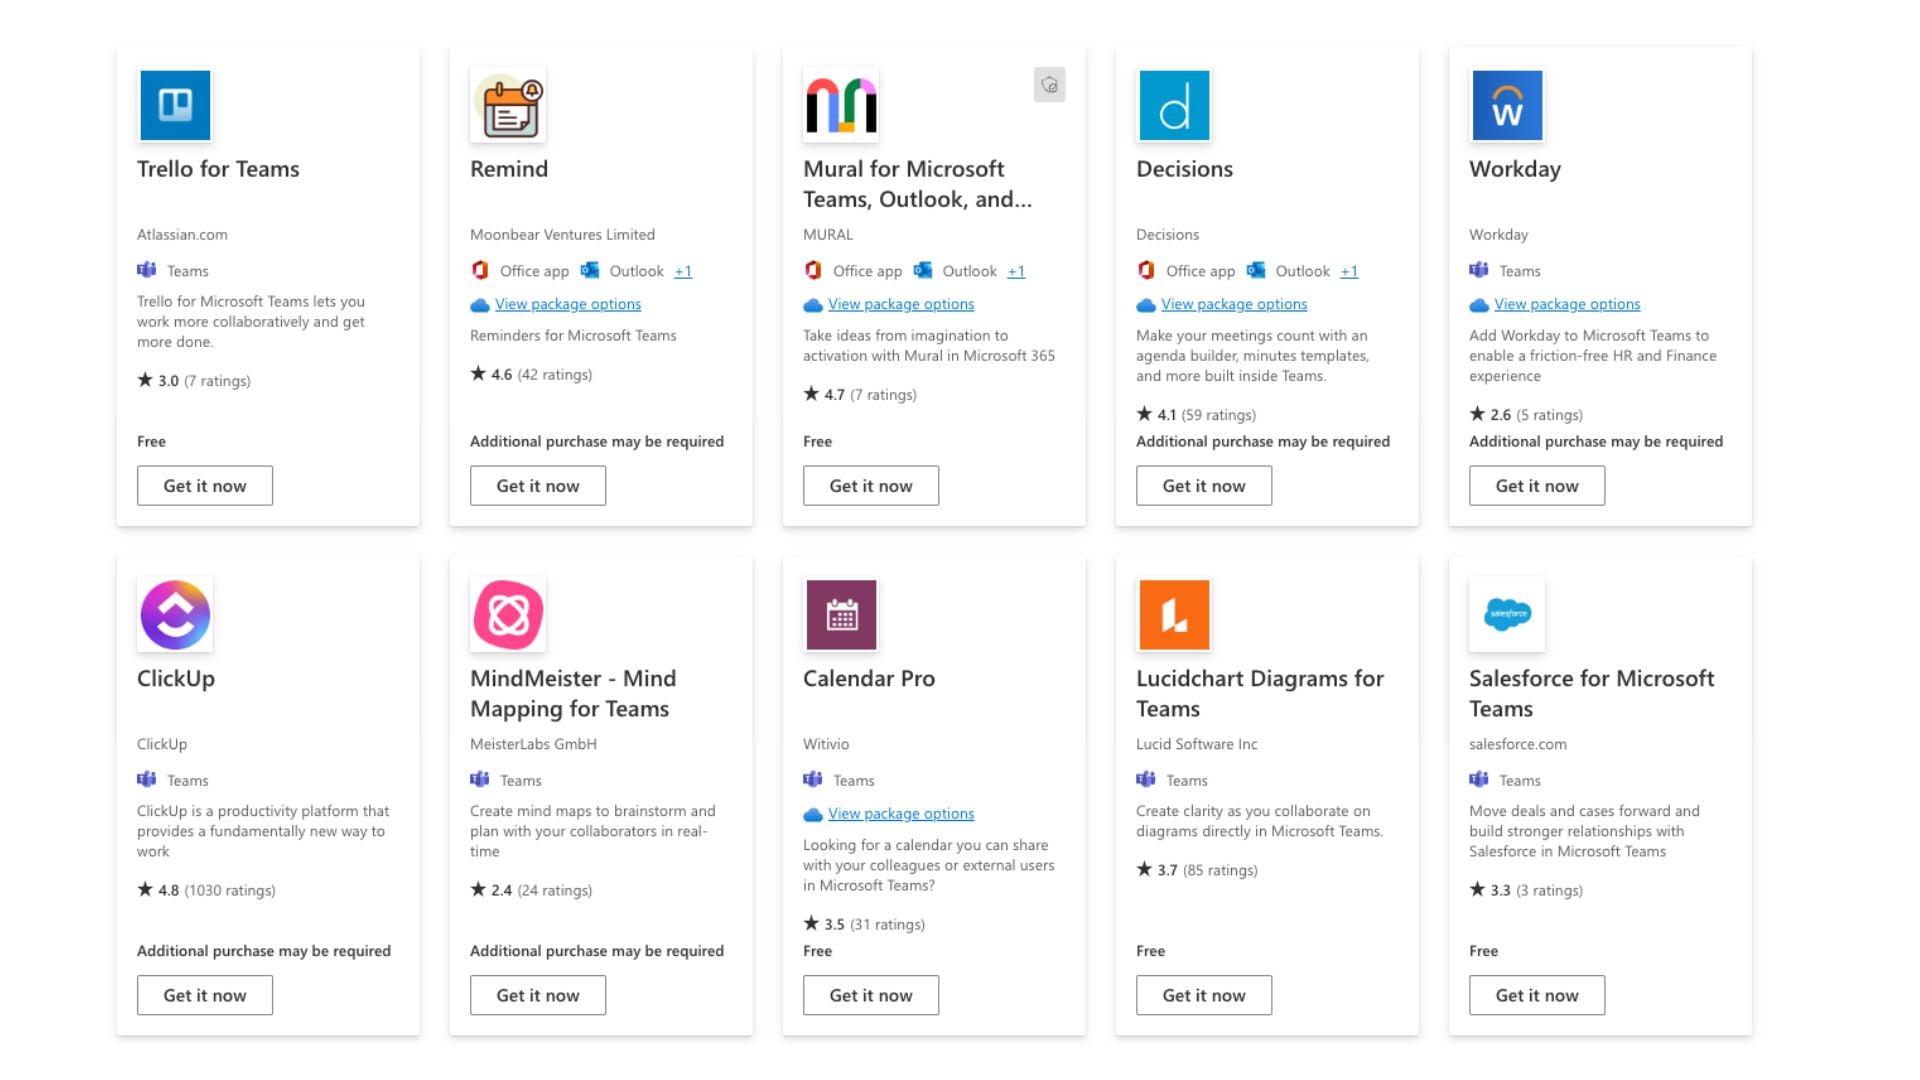
Task: Get the Mural app now
Action: [x=871, y=486]
